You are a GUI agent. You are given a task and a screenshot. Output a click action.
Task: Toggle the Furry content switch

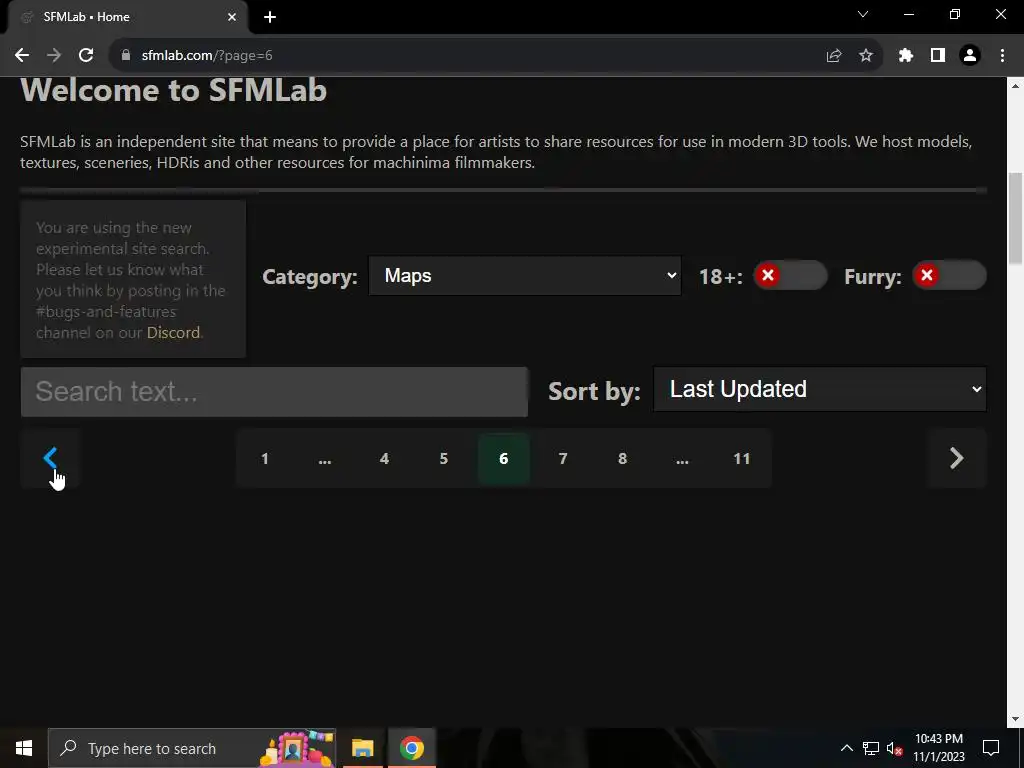point(949,276)
